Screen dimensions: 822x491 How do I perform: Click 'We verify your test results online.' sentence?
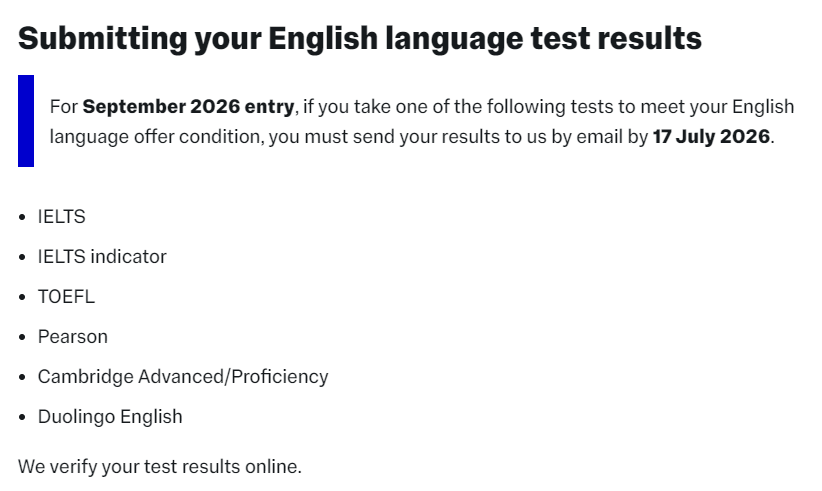coord(160,466)
